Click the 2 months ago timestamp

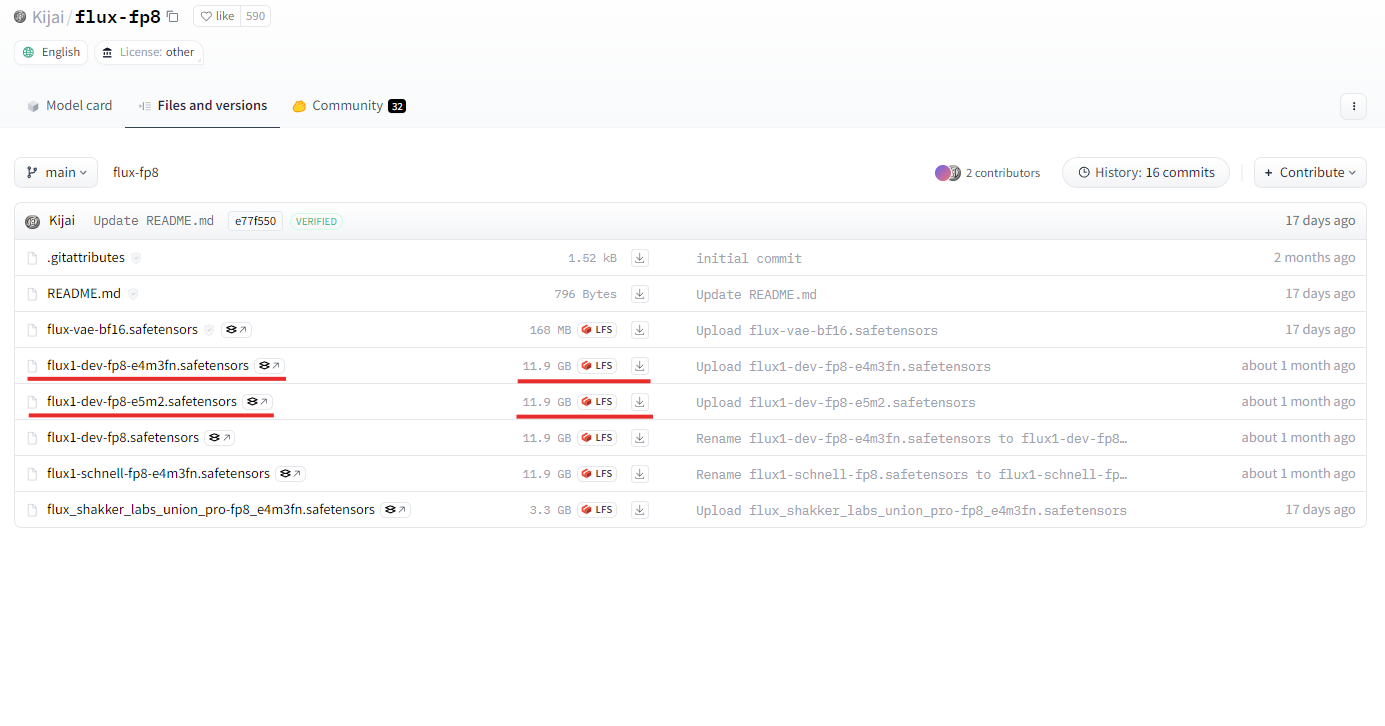coord(1314,258)
